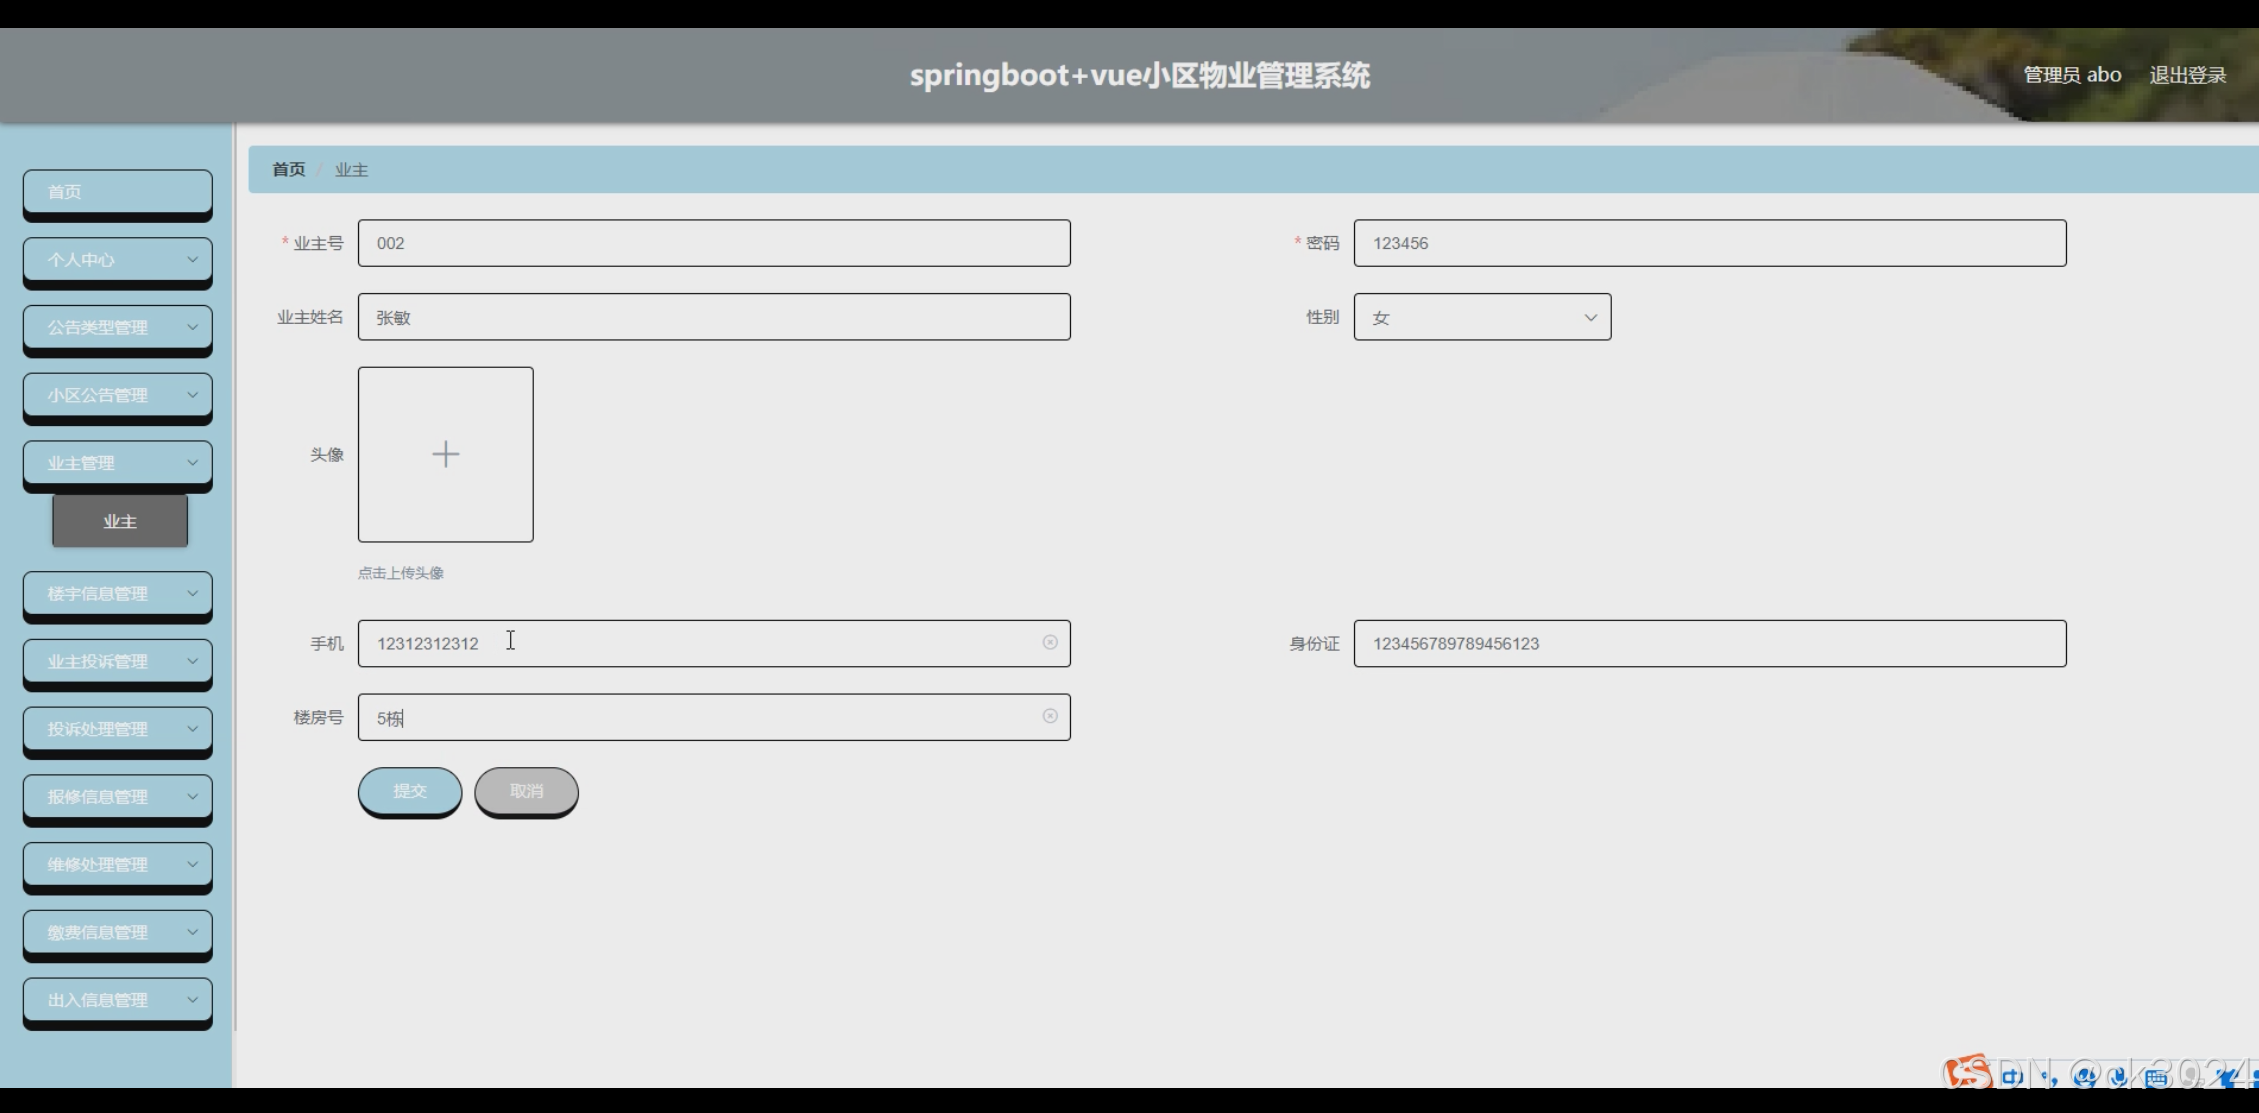Expand the 楼宇信息管理 sidebar menu
Viewport: 2259px width, 1113px height.
click(117, 594)
